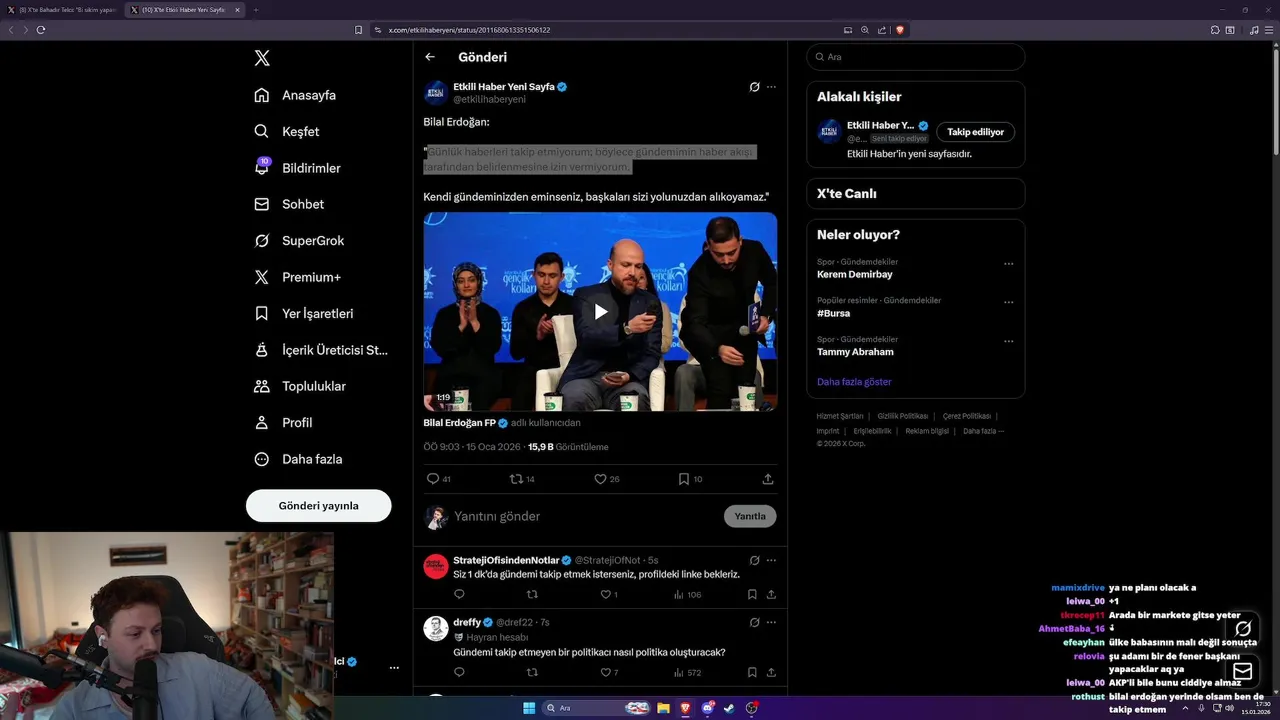This screenshot has width=1280, height=720.
Task: Share the main post
Action: pos(768,479)
